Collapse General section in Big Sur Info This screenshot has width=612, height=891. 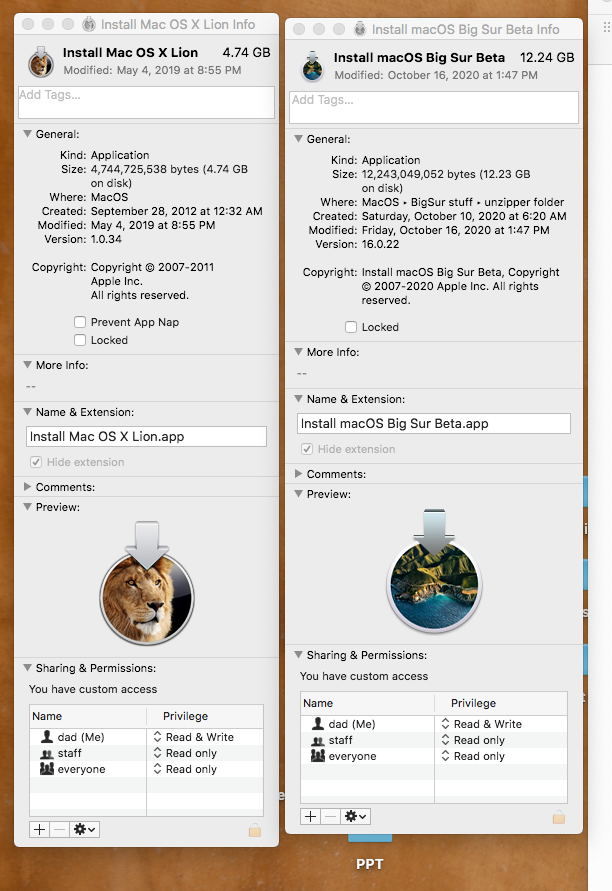(x=298, y=139)
